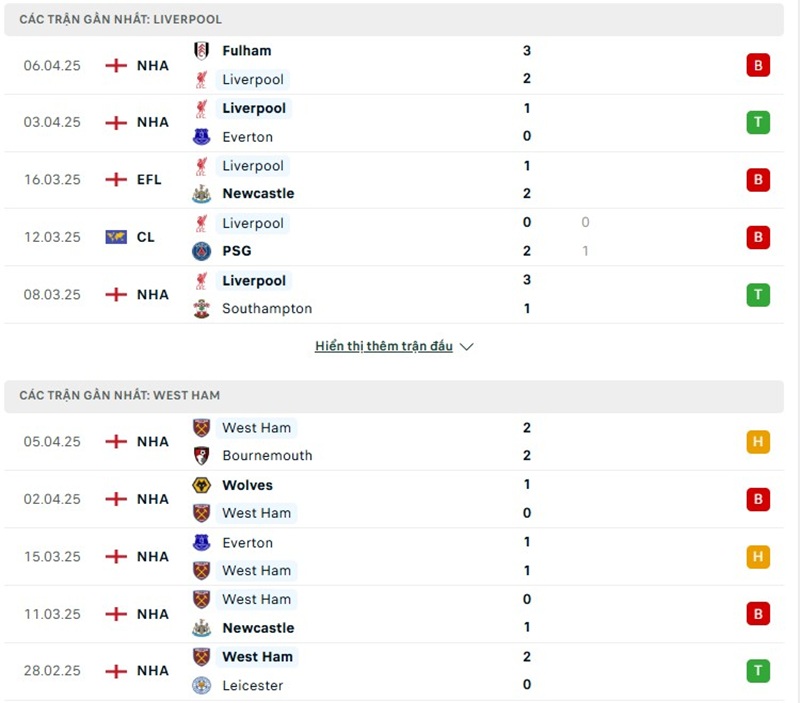Expand more matches with the chevron arrow
The height and width of the screenshot is (703, 800).
click(x=466, y=347)
